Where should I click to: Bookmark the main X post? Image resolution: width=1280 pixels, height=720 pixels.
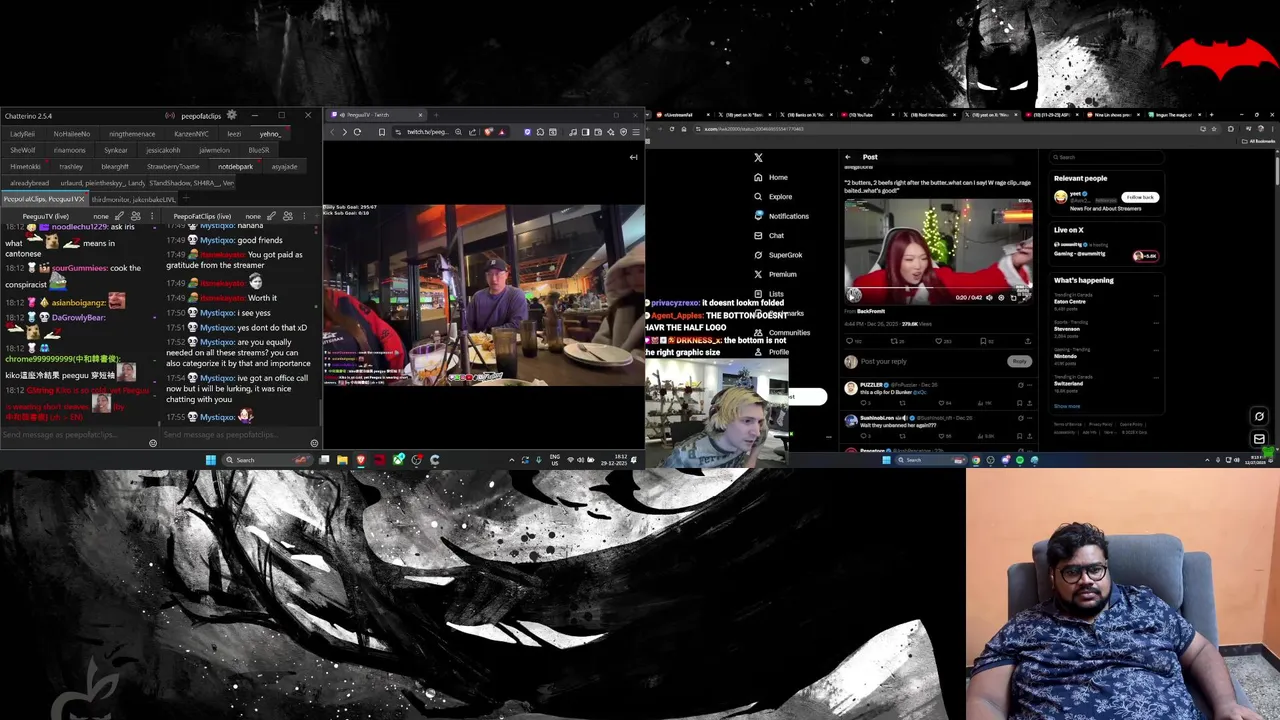(x=984, y=341)
